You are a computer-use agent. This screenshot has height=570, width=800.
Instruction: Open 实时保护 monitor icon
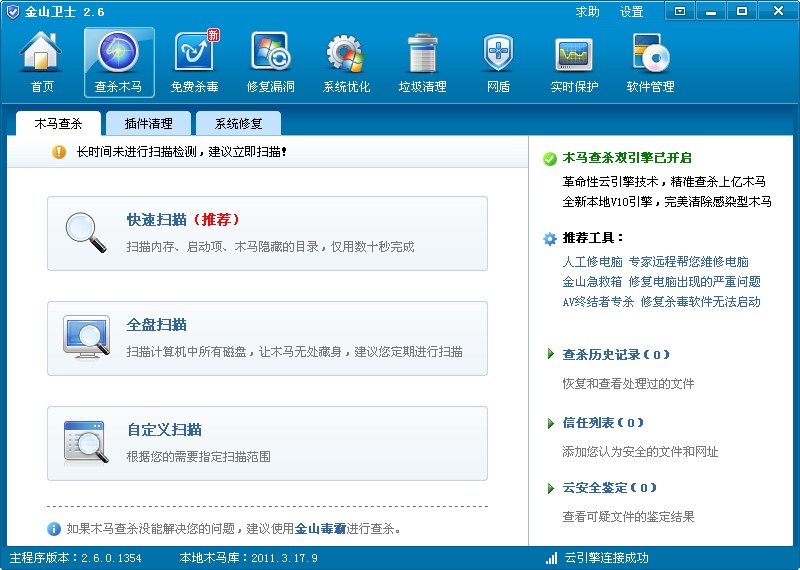(574, 54)
